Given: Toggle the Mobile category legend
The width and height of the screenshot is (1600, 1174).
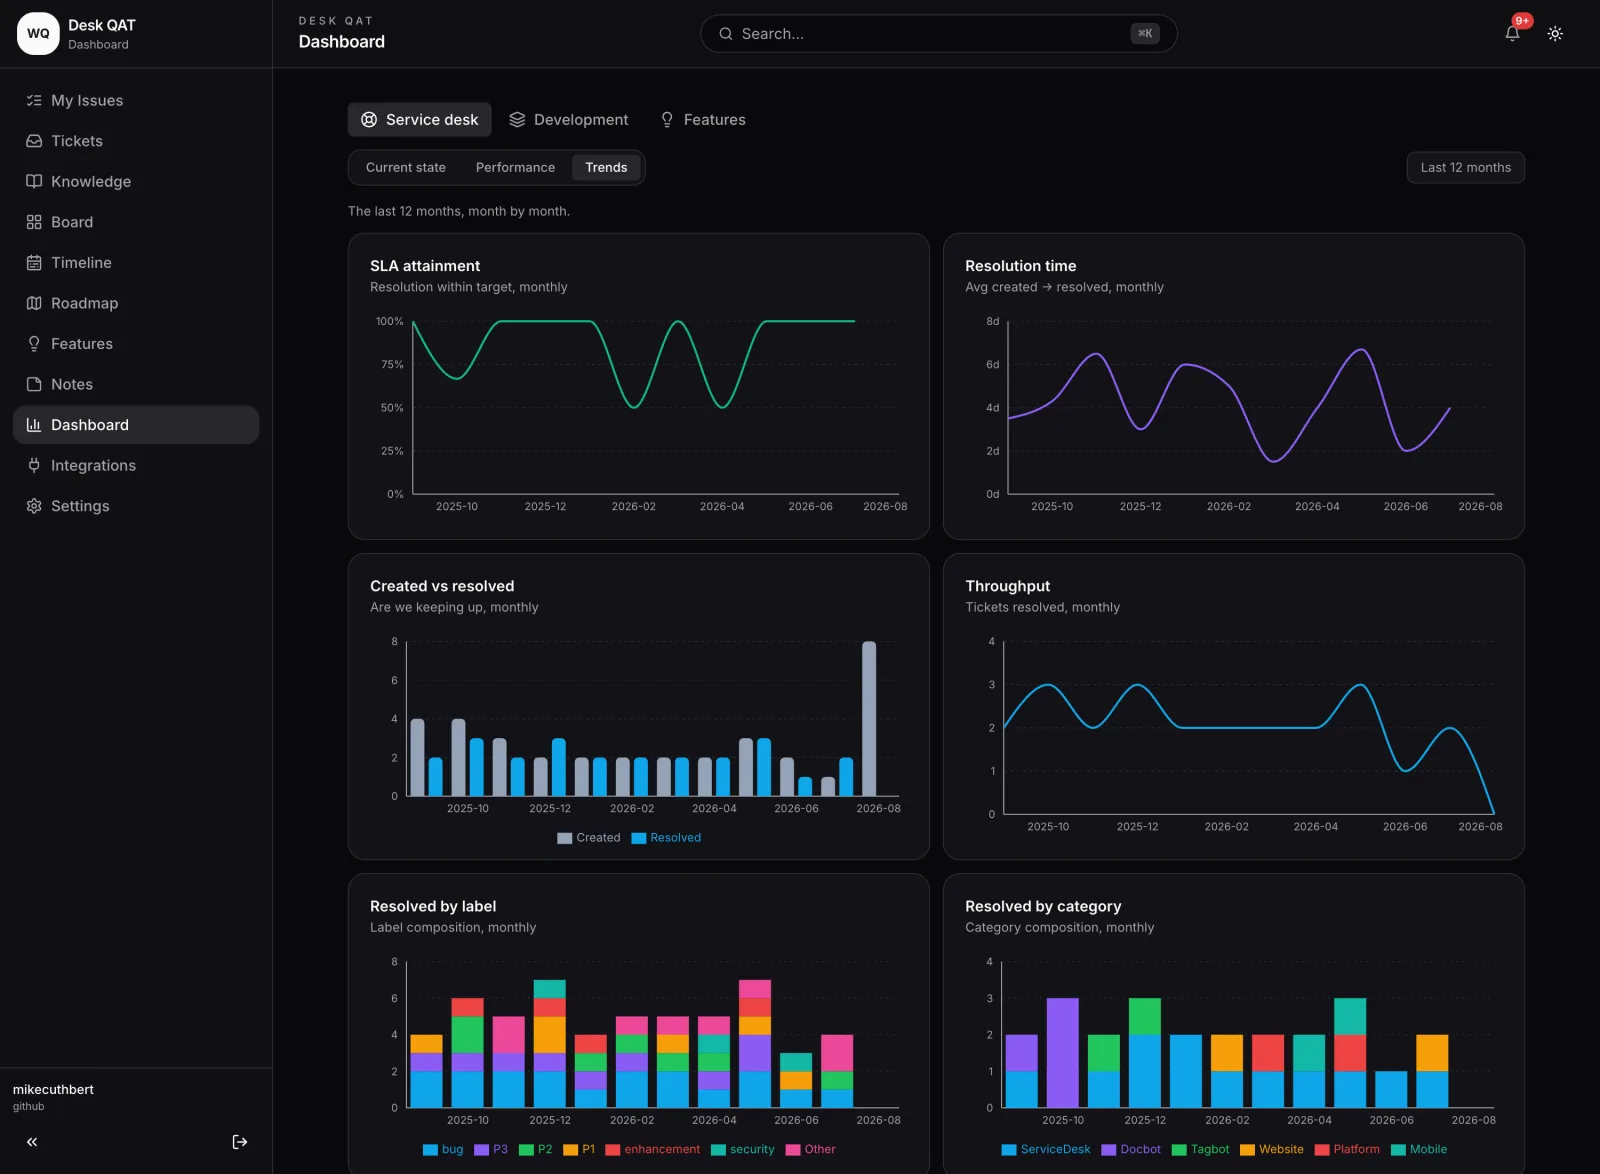Looking at the screenshot, I should (x=1419, y=1150).
